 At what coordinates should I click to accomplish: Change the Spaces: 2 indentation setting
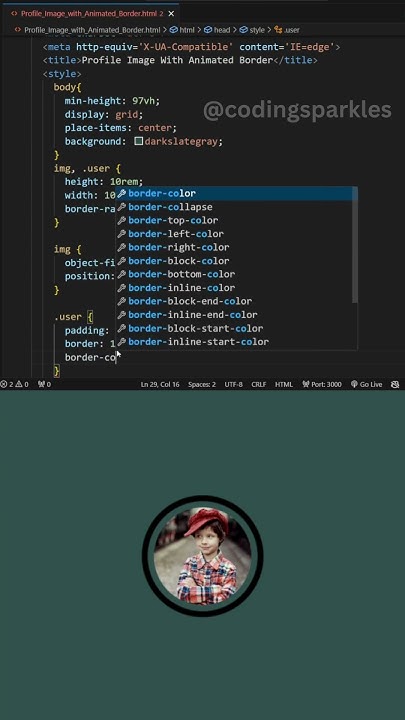tap(202, 384)
